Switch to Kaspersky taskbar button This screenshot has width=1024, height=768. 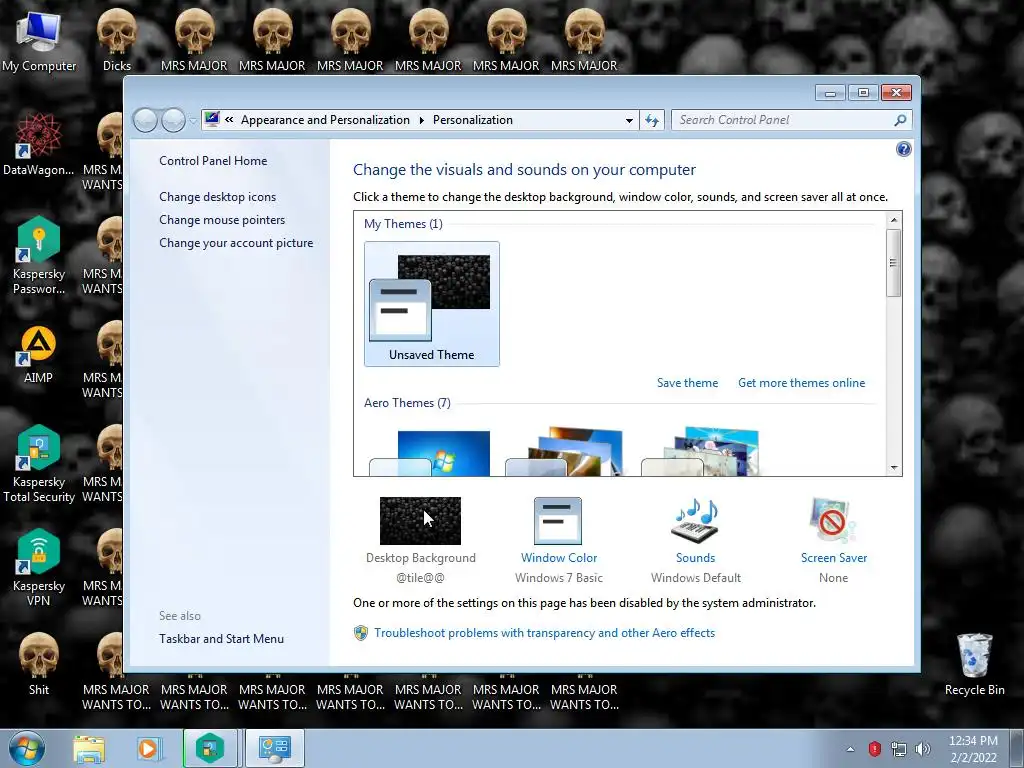(x=210, y=748)
